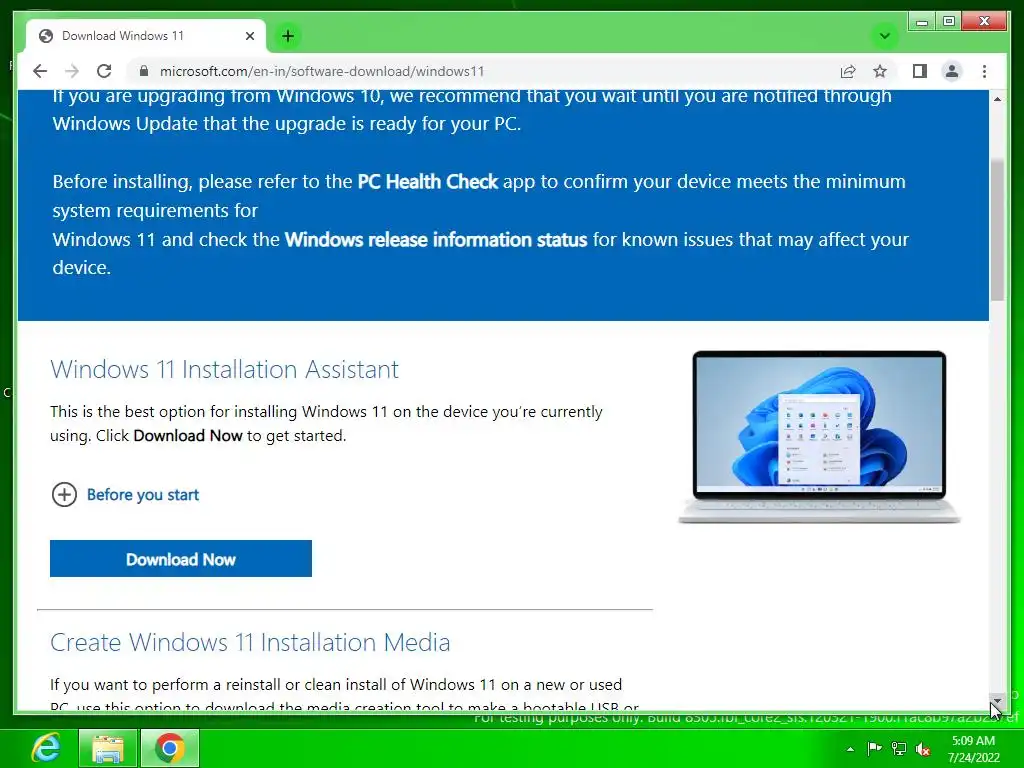Click the share page icon in address bar
1024x768 pixels.
(x=848, y=71)
